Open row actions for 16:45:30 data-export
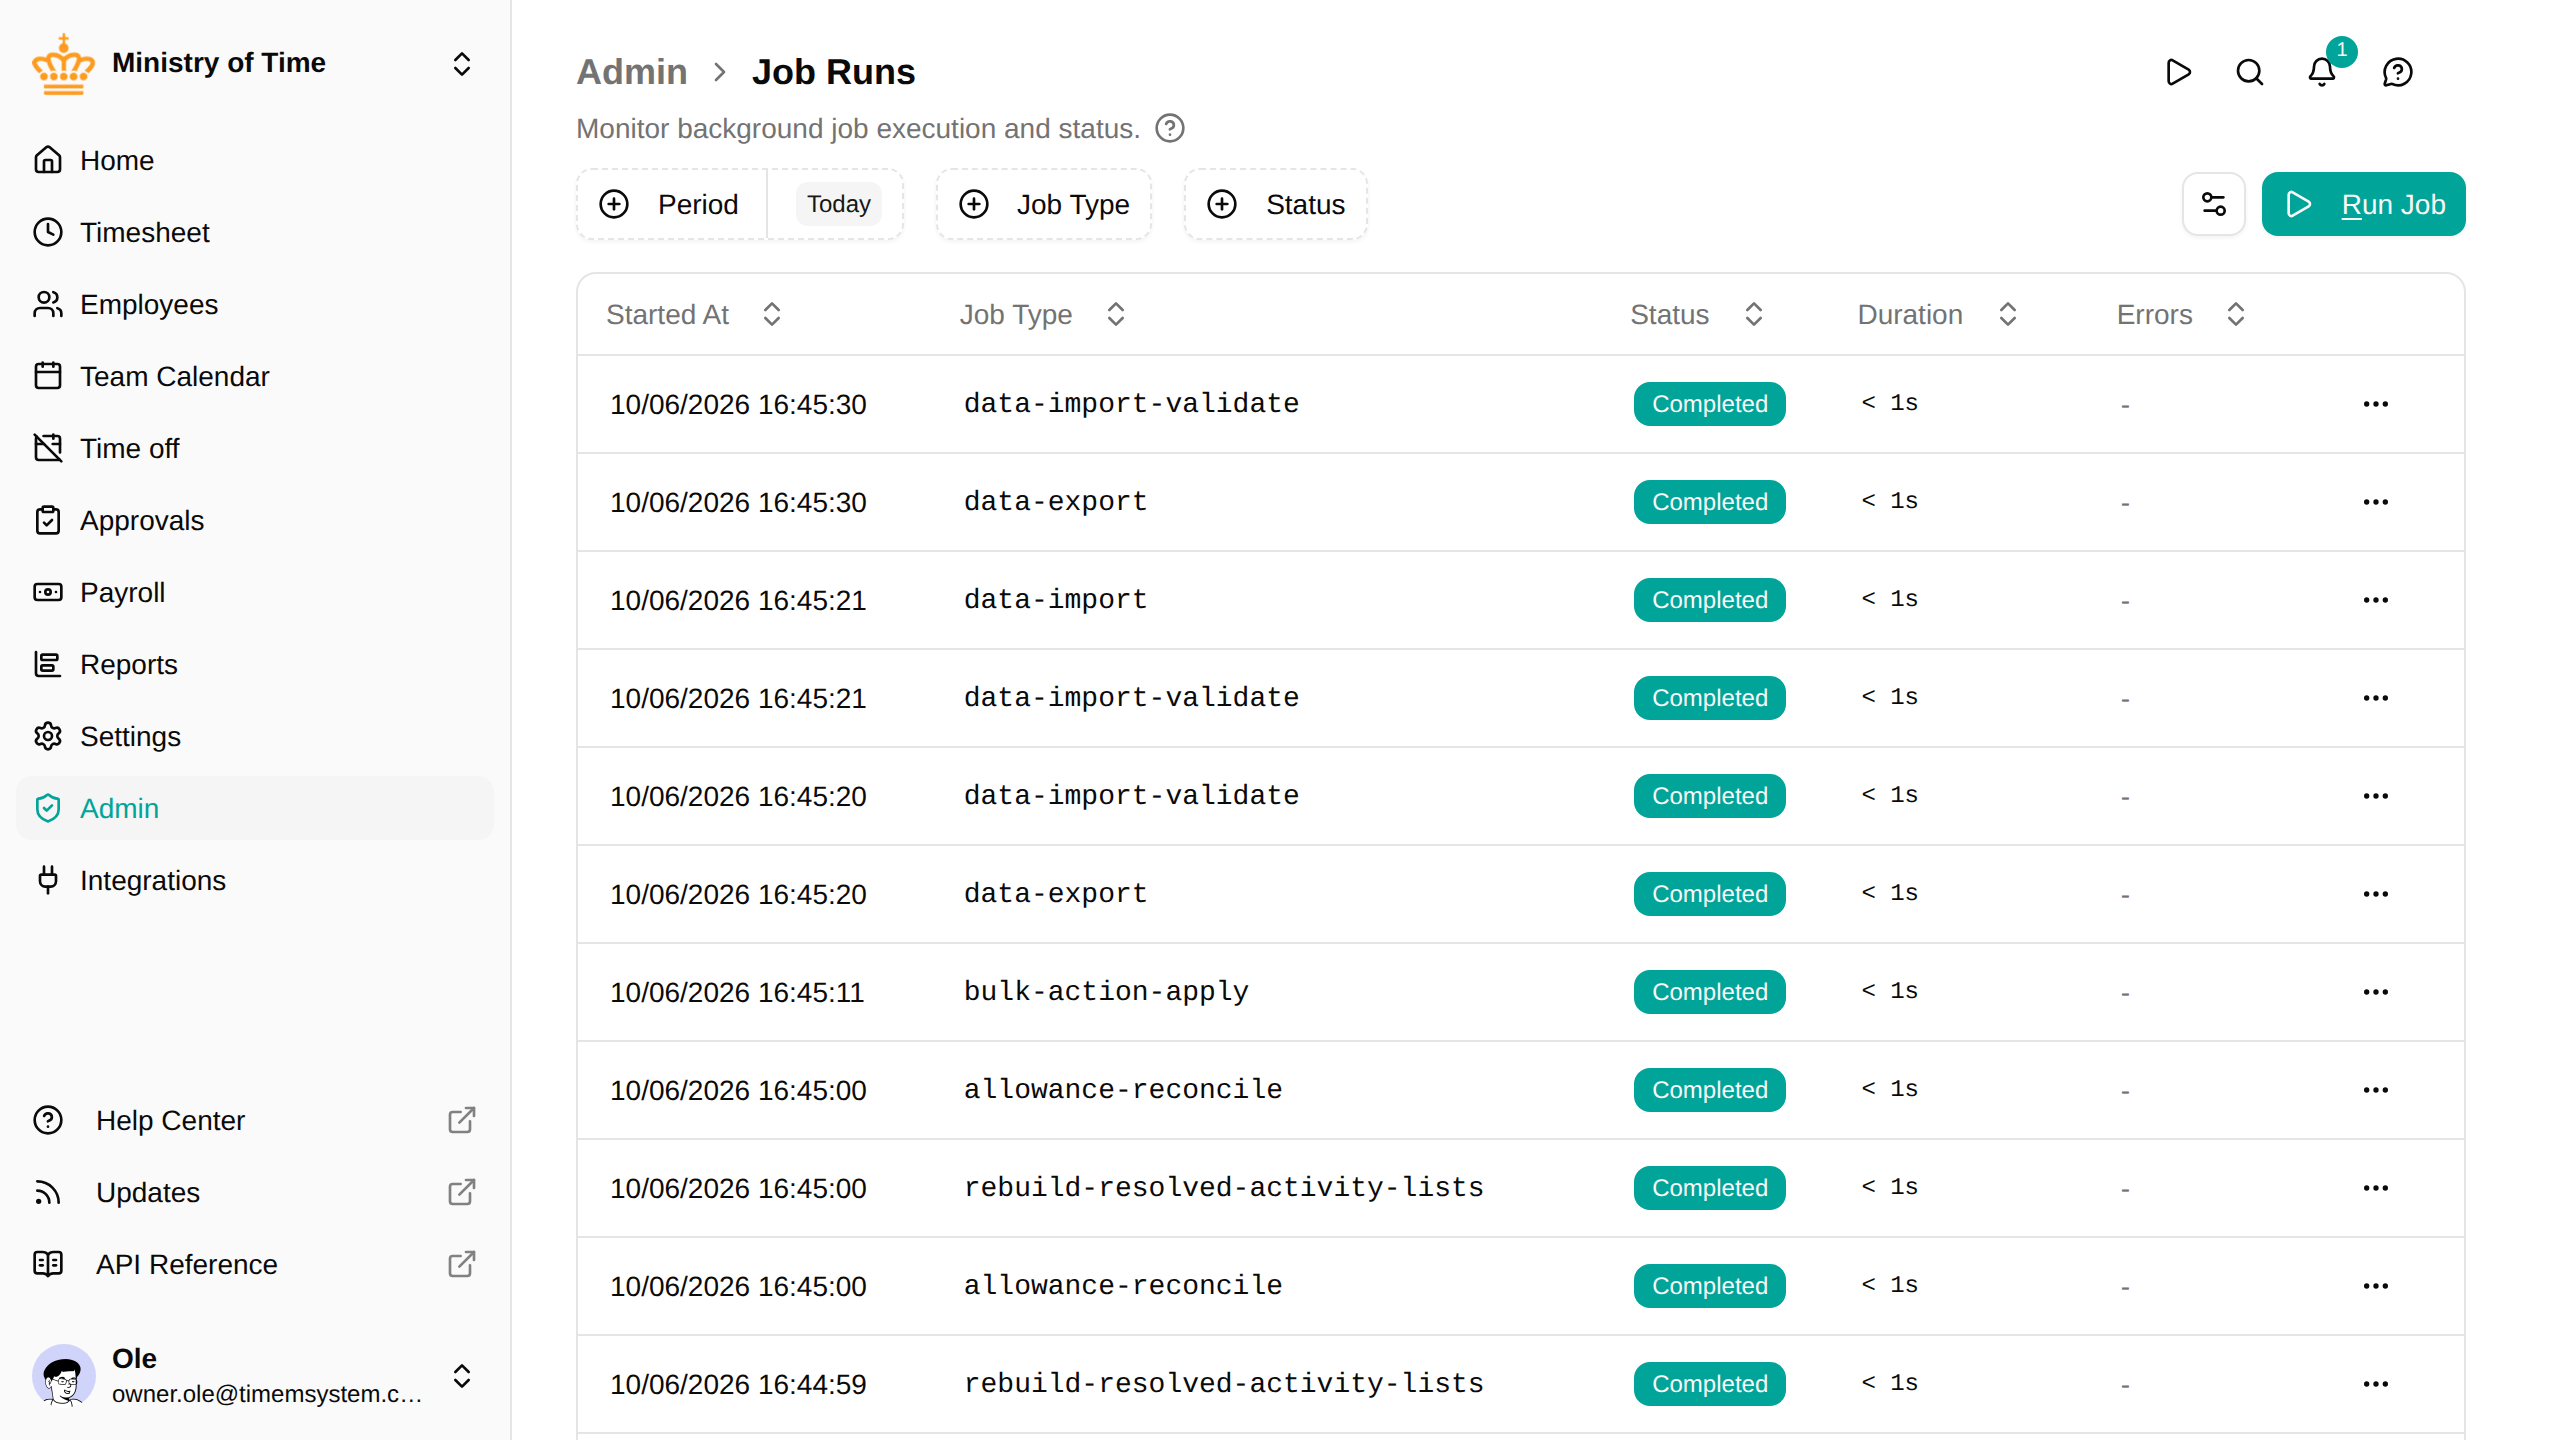 pos(2376,502)
